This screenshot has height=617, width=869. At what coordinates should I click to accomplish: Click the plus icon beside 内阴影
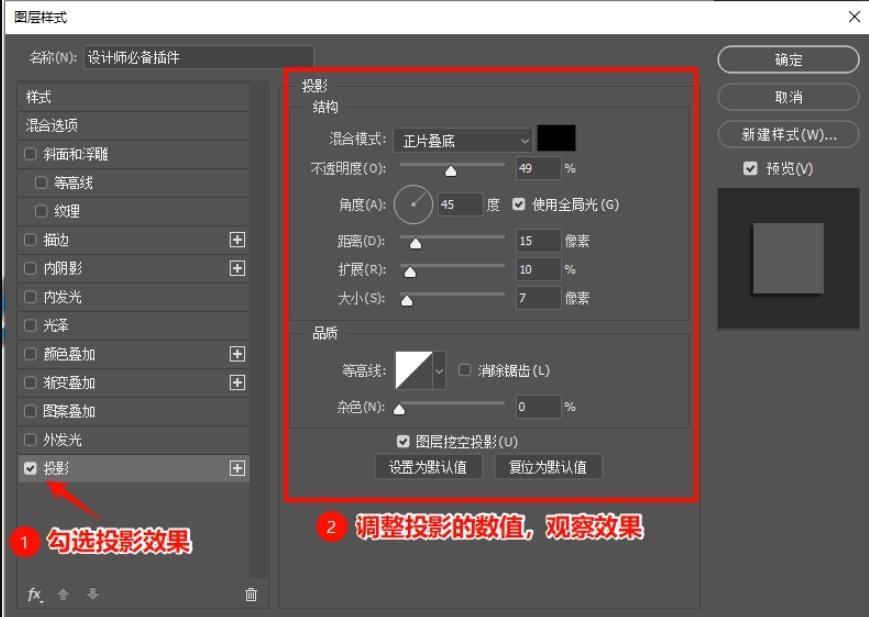point(237,268)
